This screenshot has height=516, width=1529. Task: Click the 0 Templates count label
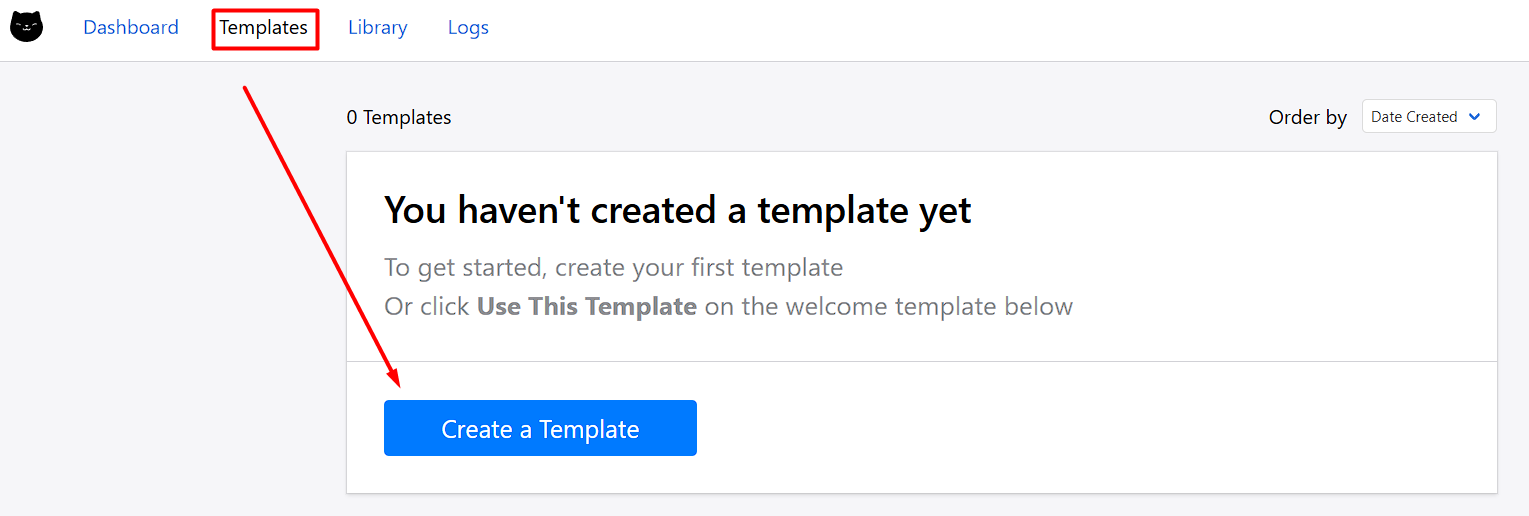pyautogui.click(x=399, y=118)
